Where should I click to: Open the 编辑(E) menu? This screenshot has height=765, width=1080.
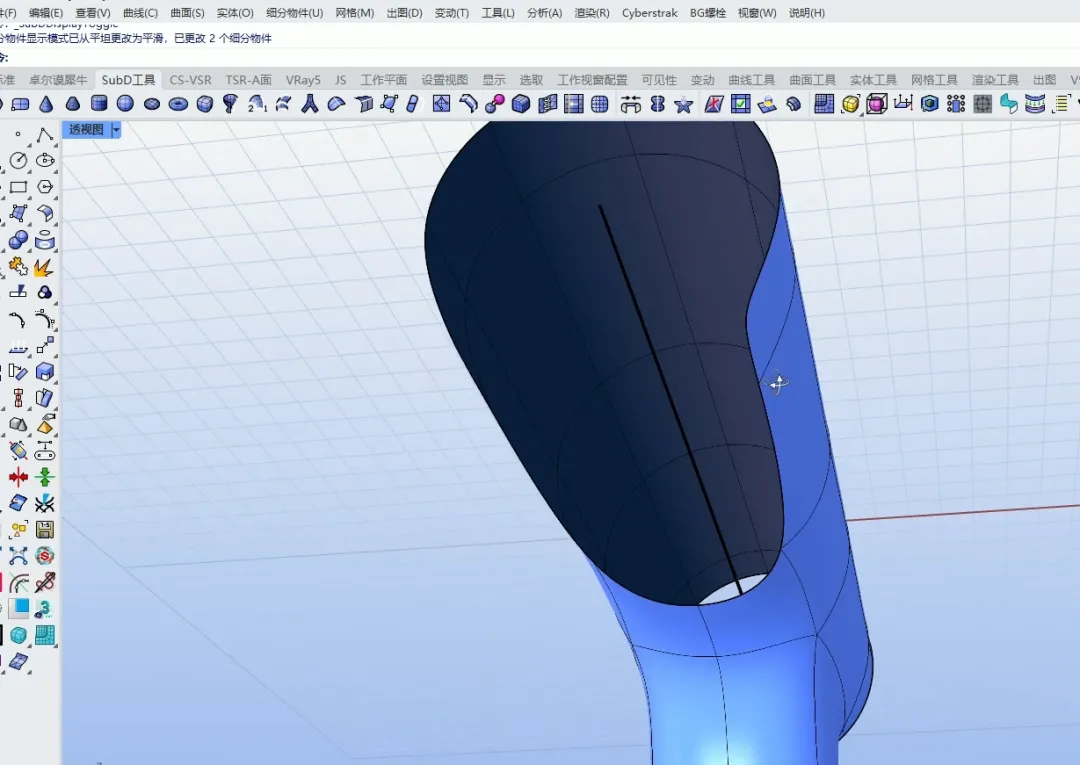pyautogui.click(x=45, y=12)
